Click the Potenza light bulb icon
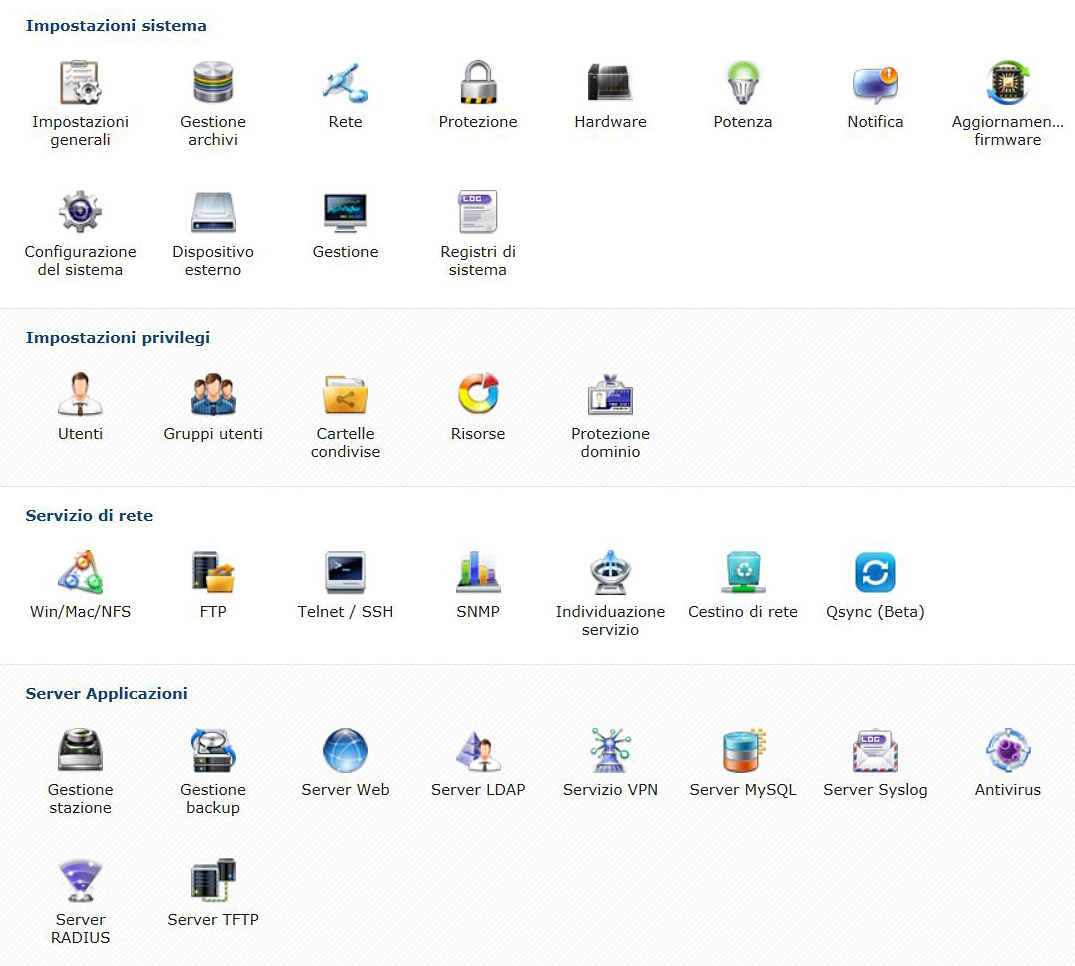The image size is (1075, 966). click(x=743, y=84)
